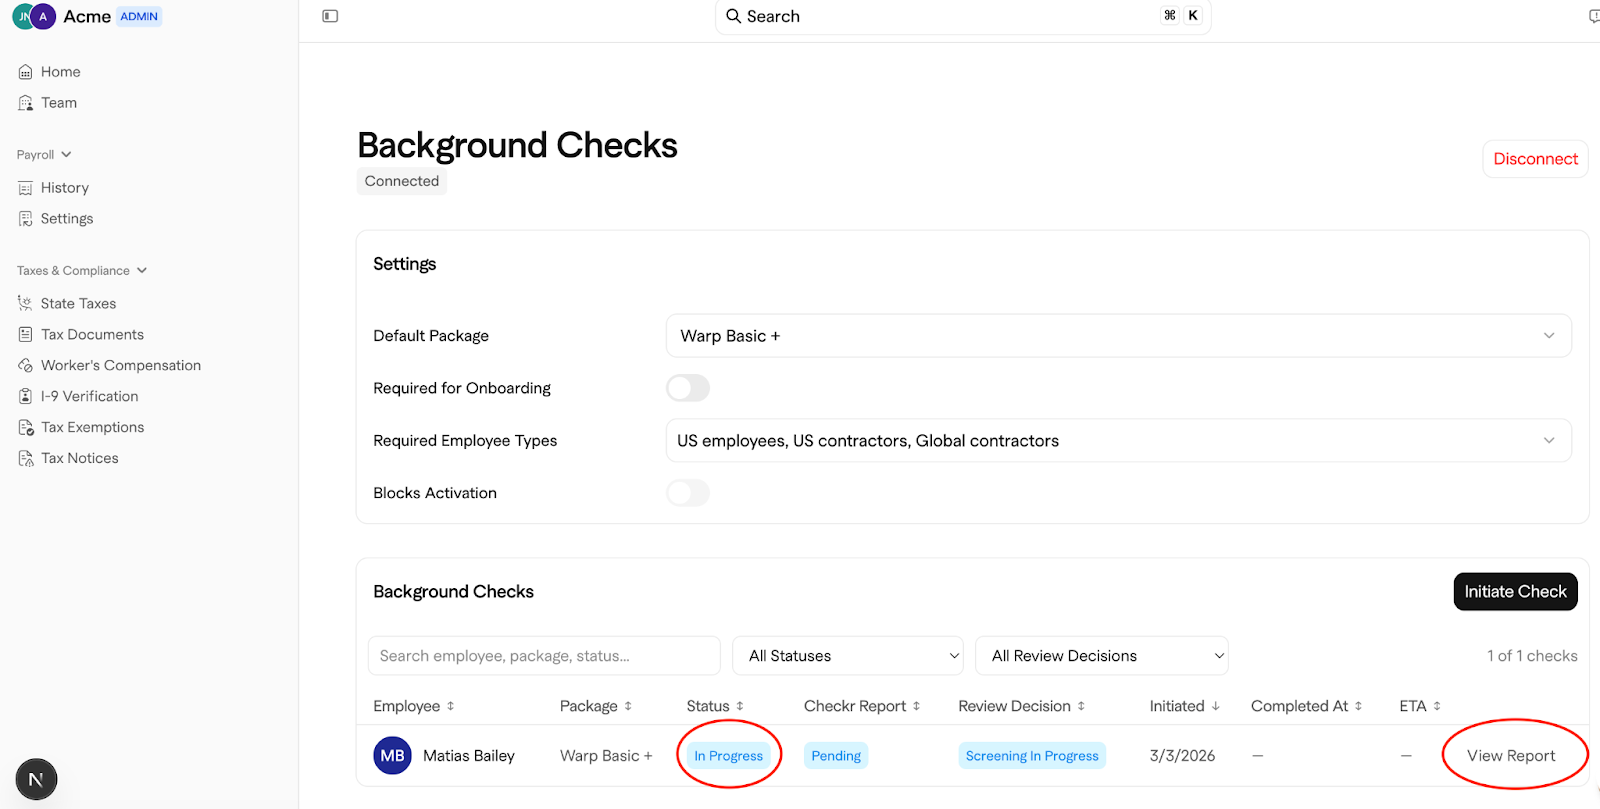Click the Tax Exemptions icon
The height and width of the screenshot is (809, 1600).
25,428
